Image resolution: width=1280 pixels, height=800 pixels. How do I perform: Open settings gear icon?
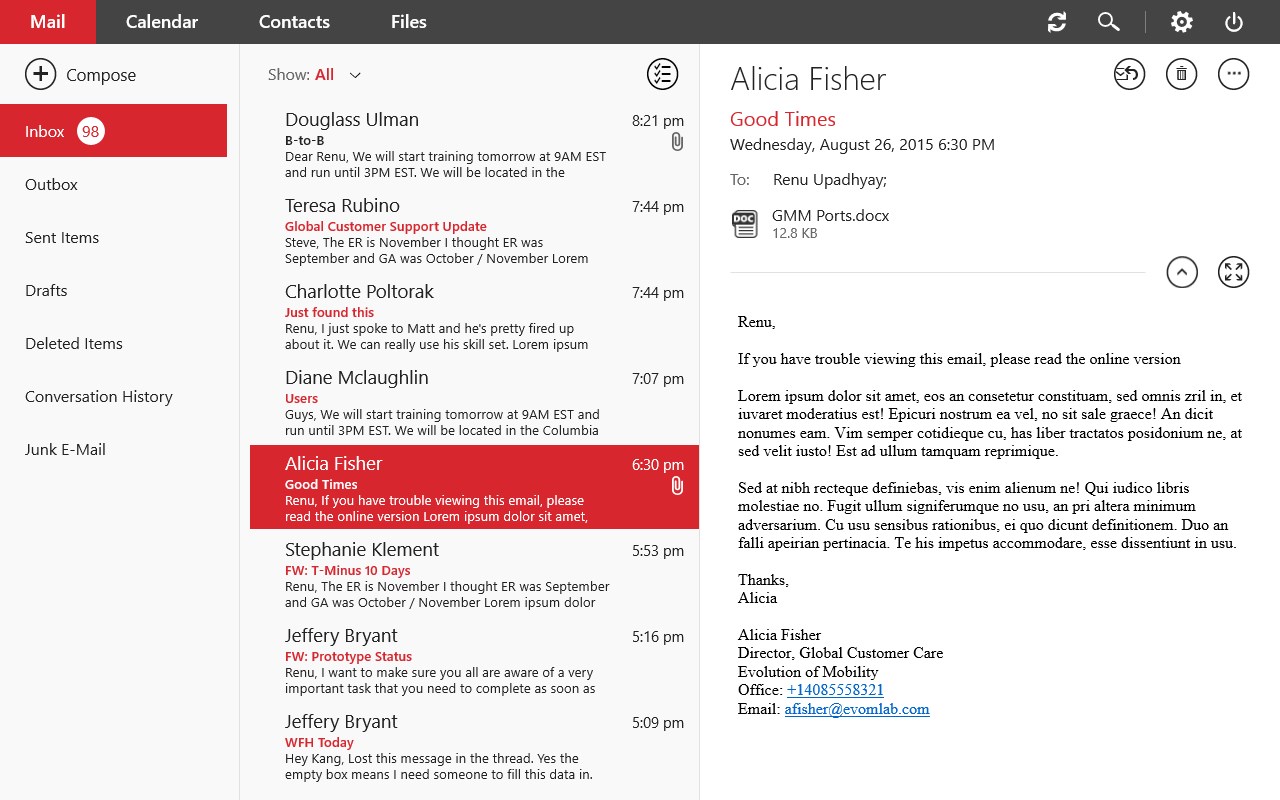point(1182,22)
